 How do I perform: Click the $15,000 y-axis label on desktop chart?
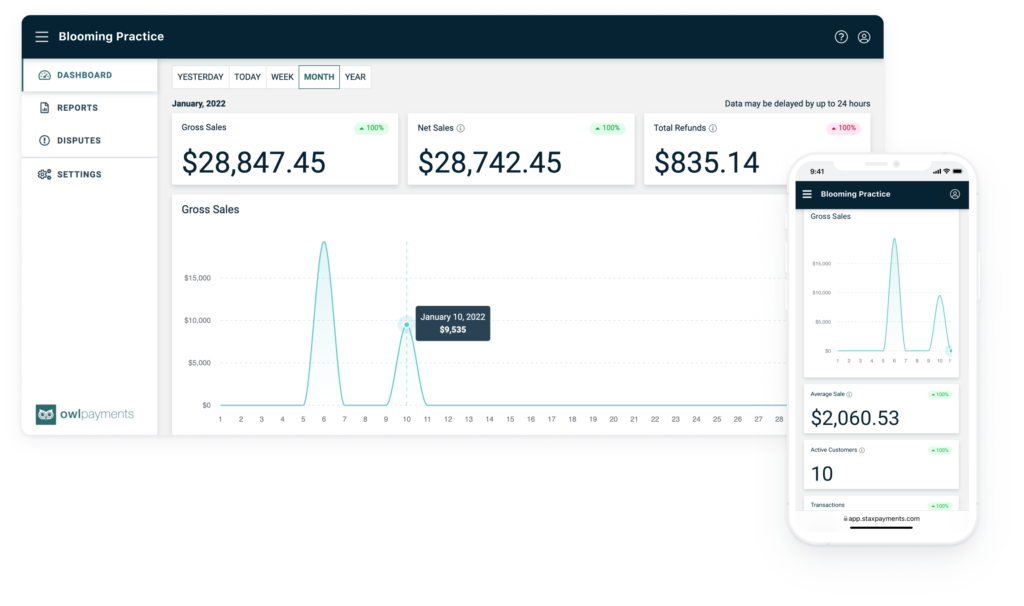tap(197, 278)
